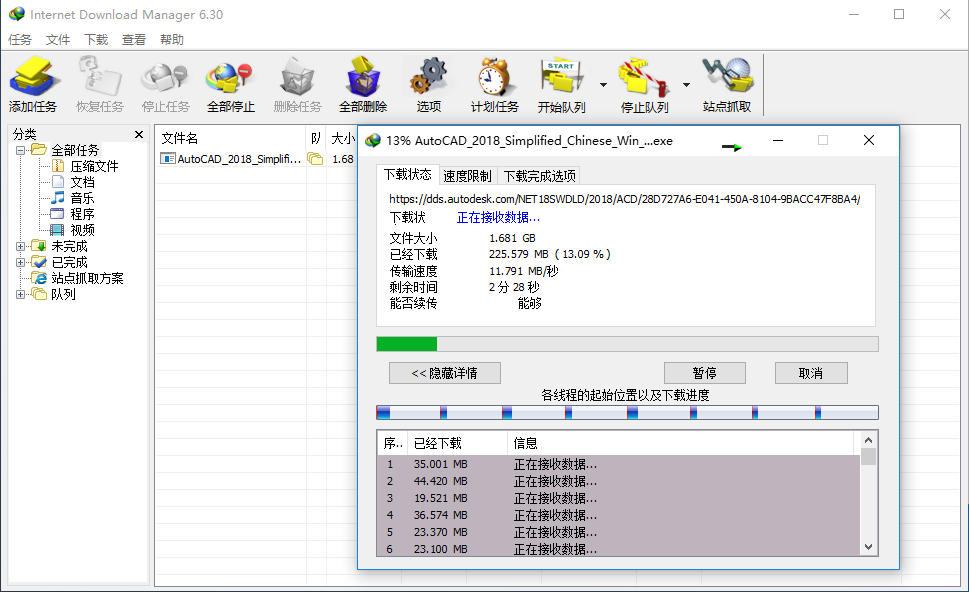Click the 停止任务 (Stop) toolbar icon
The image size is (969, 592).
(165, 85)
